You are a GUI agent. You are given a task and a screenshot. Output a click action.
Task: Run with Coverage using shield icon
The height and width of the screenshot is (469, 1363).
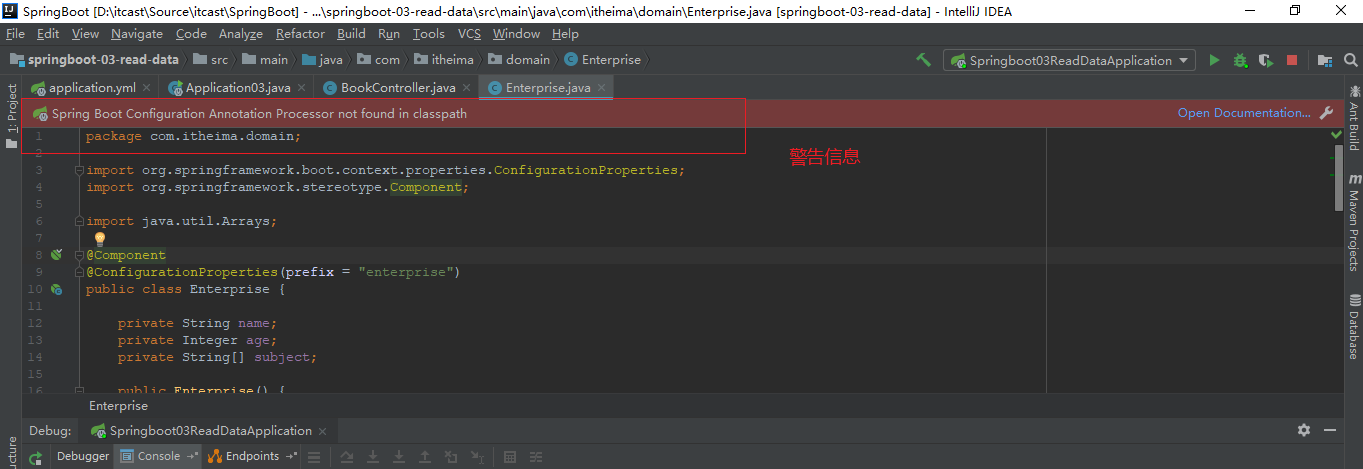click(x=1265, y=60)
